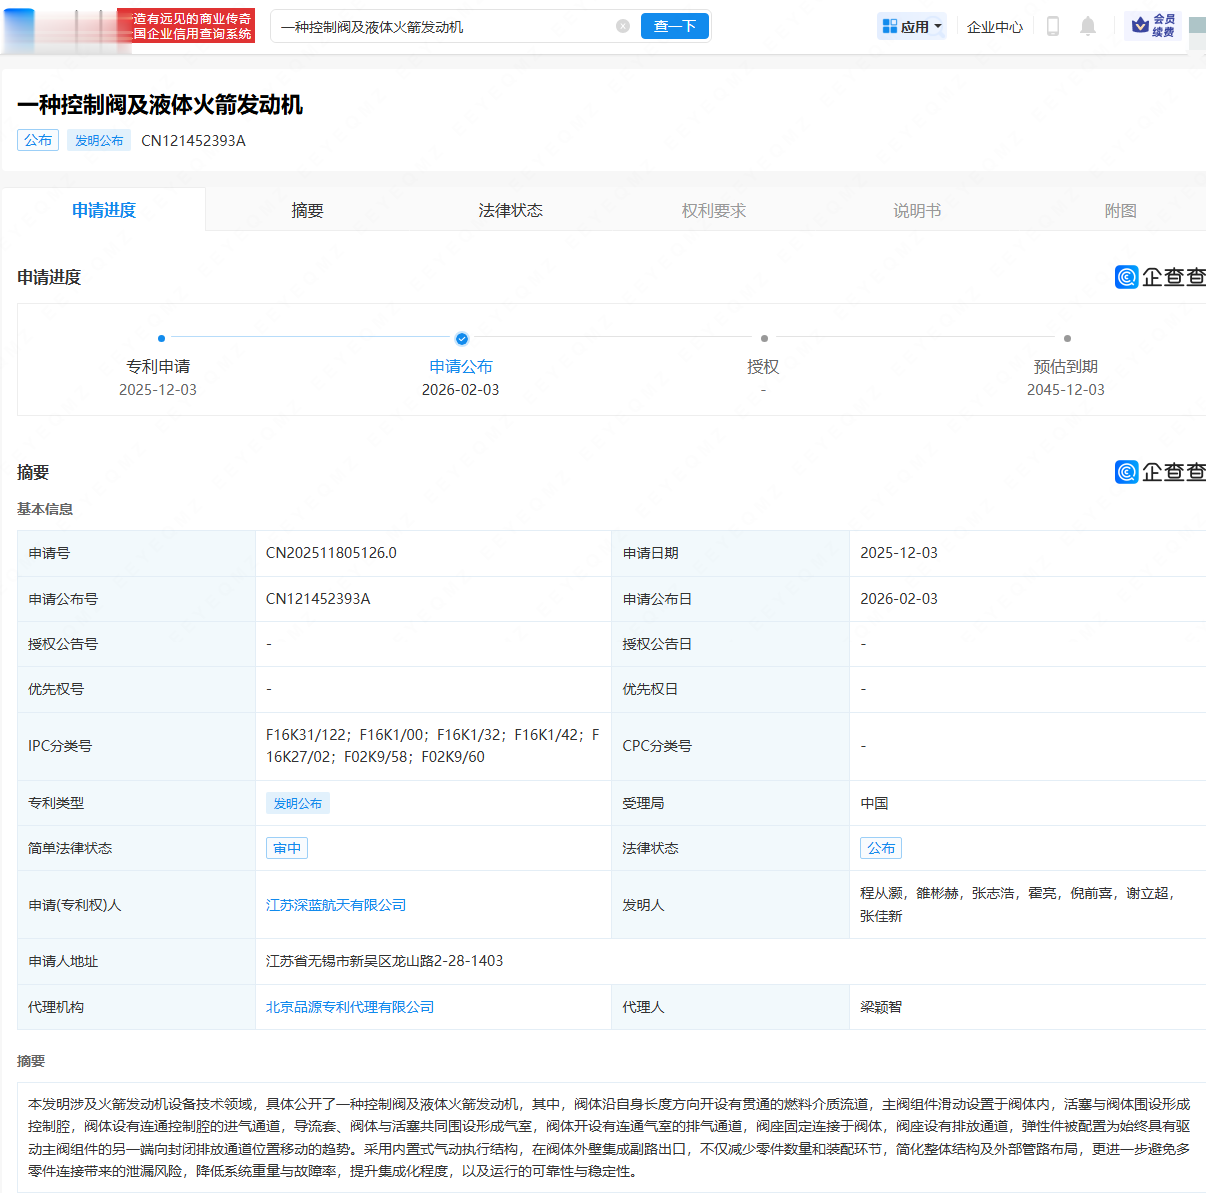Viewport: 1206px width, 1193px height.
Task: Click the mobile phone icon in header
Action: click(x=1052, y=26)
